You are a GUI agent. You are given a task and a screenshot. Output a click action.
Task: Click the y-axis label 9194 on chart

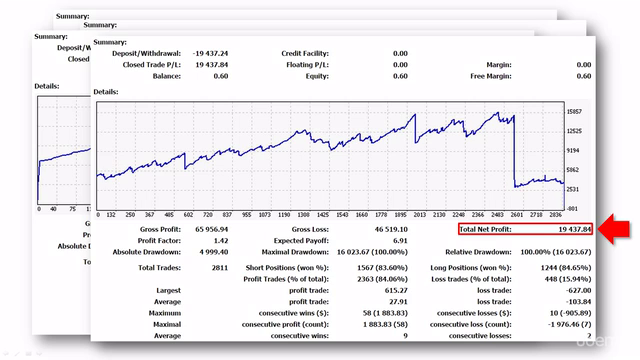pyautogui.click(x=573, y=151)
